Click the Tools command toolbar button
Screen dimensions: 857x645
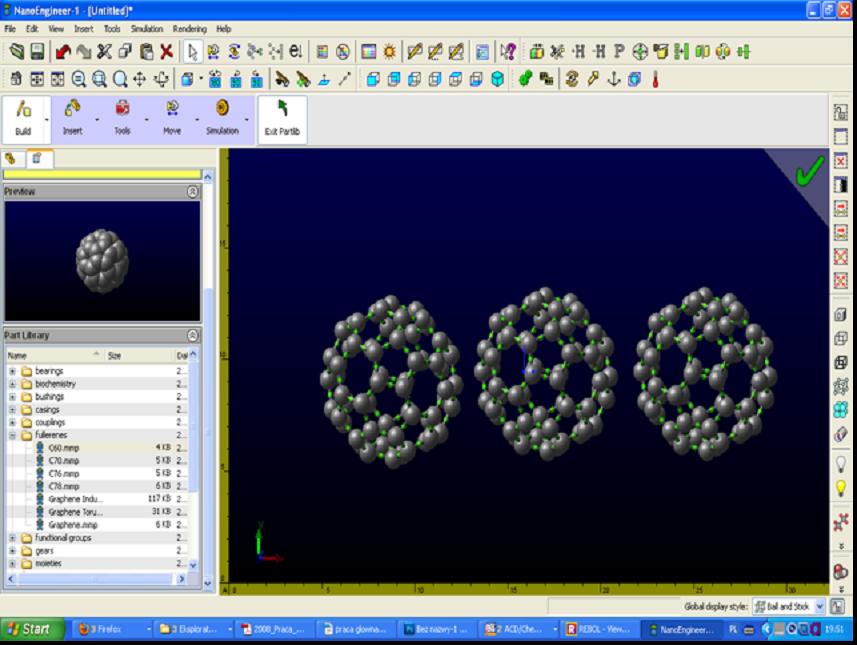coord(122,119)
